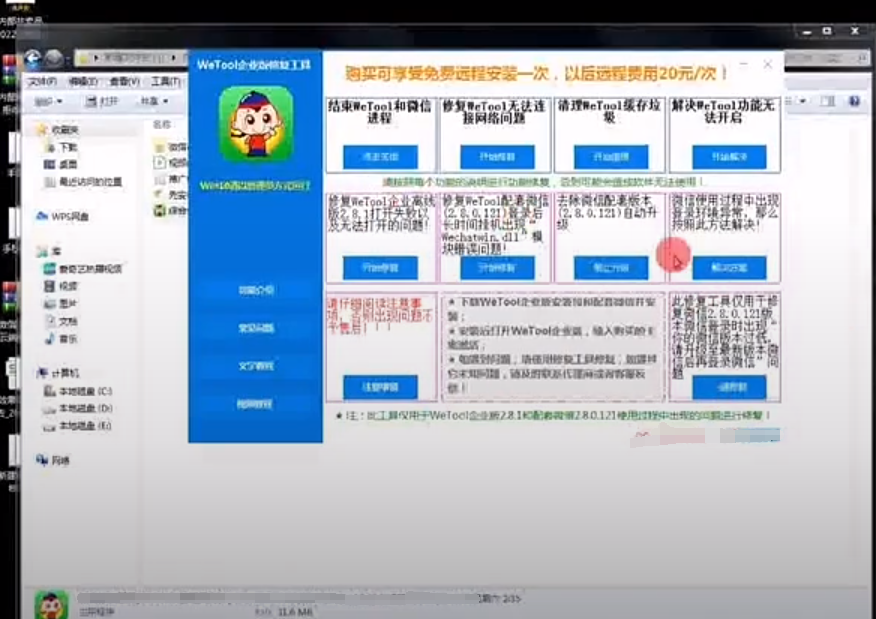Open the fourth blue sidebar item 视频教程
This screenshot has height=619, width=876.
(x=256, y=403)
